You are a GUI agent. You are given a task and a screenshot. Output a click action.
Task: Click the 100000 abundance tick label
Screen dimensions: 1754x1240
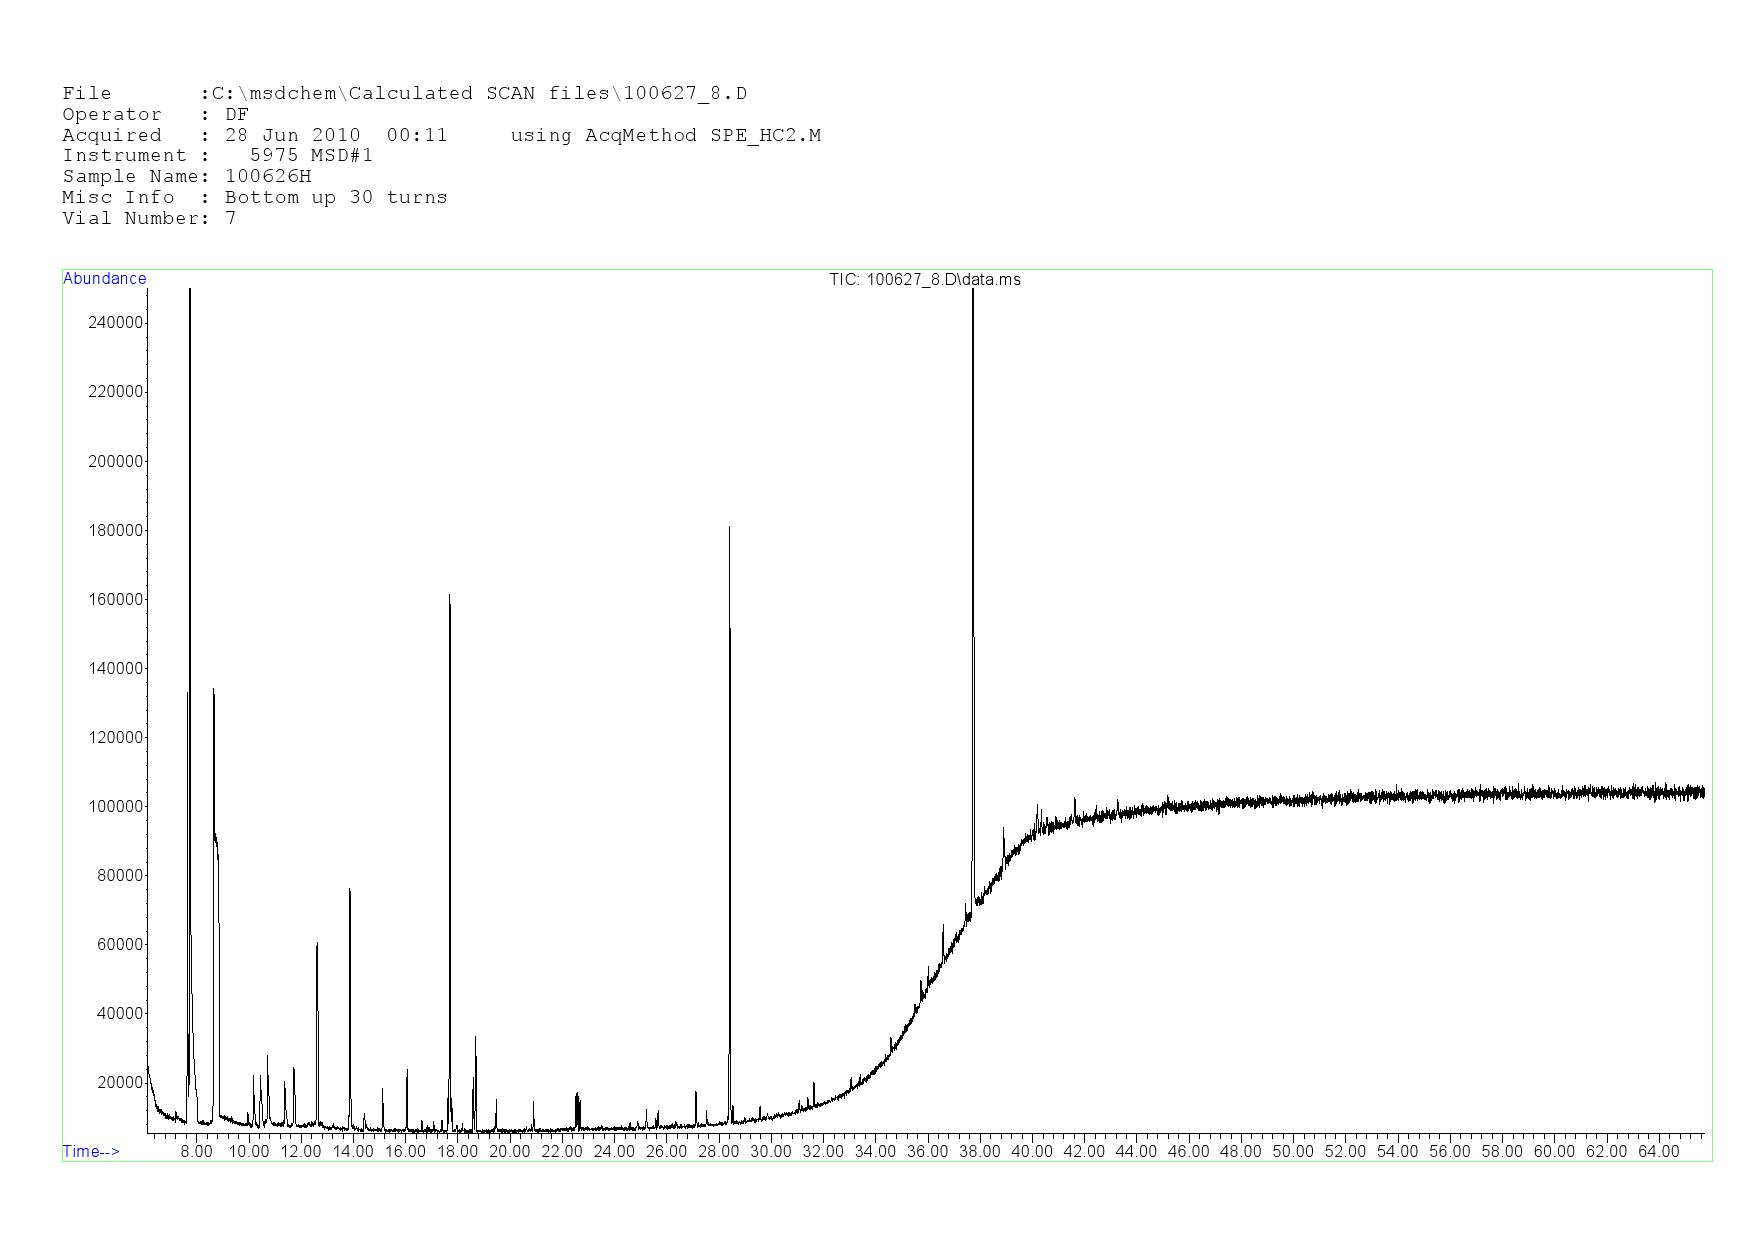click(x=117, y=806)
